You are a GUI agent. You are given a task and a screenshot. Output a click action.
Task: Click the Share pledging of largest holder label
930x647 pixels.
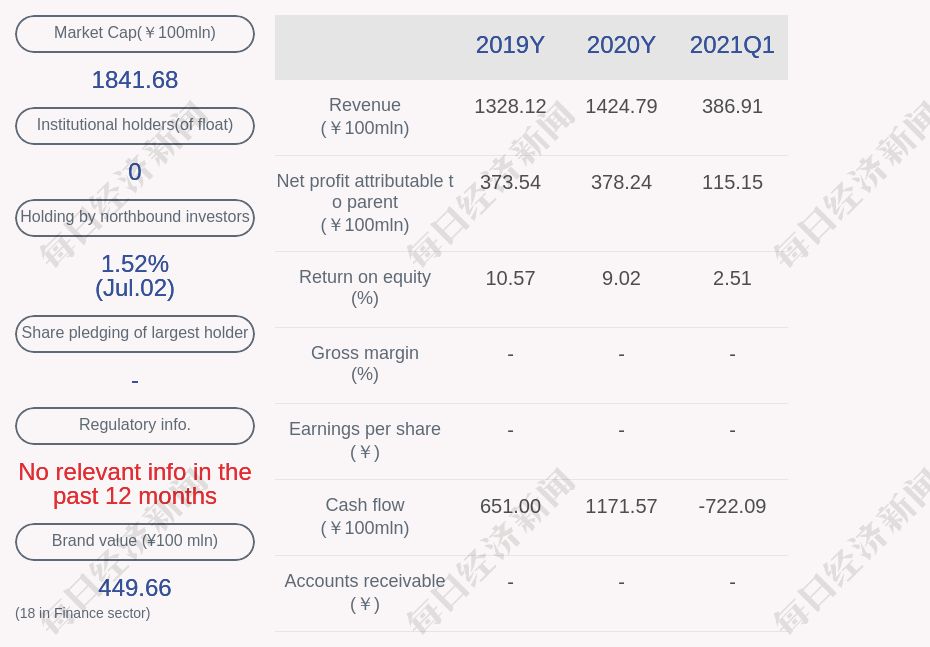[134, 333]
